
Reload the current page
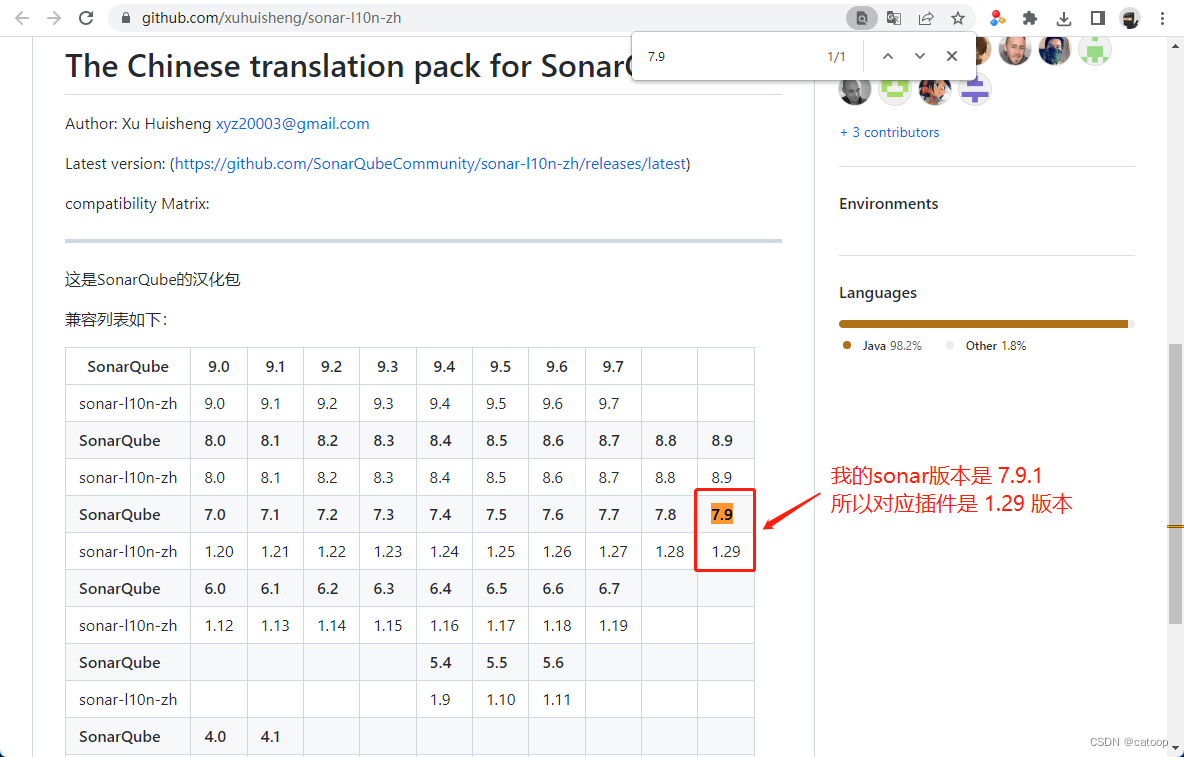click(x=86, y=18)
